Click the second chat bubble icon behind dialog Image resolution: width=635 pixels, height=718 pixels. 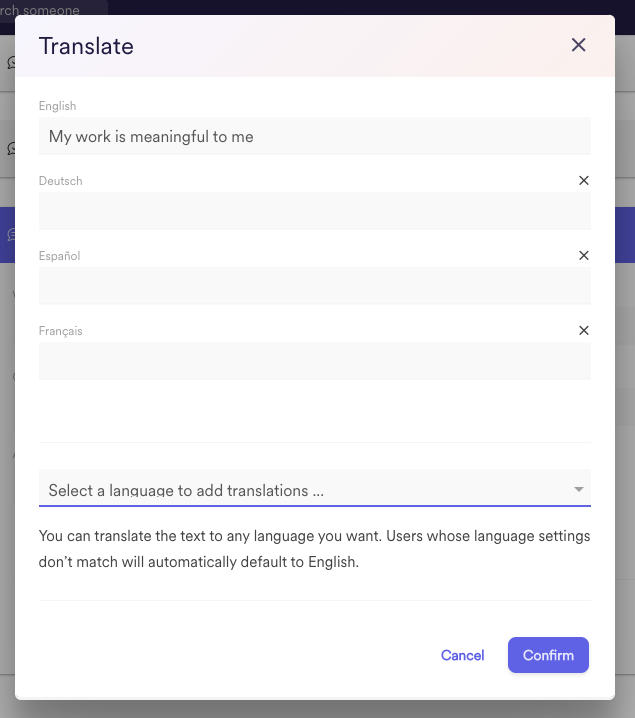click(x=11, y=148)
